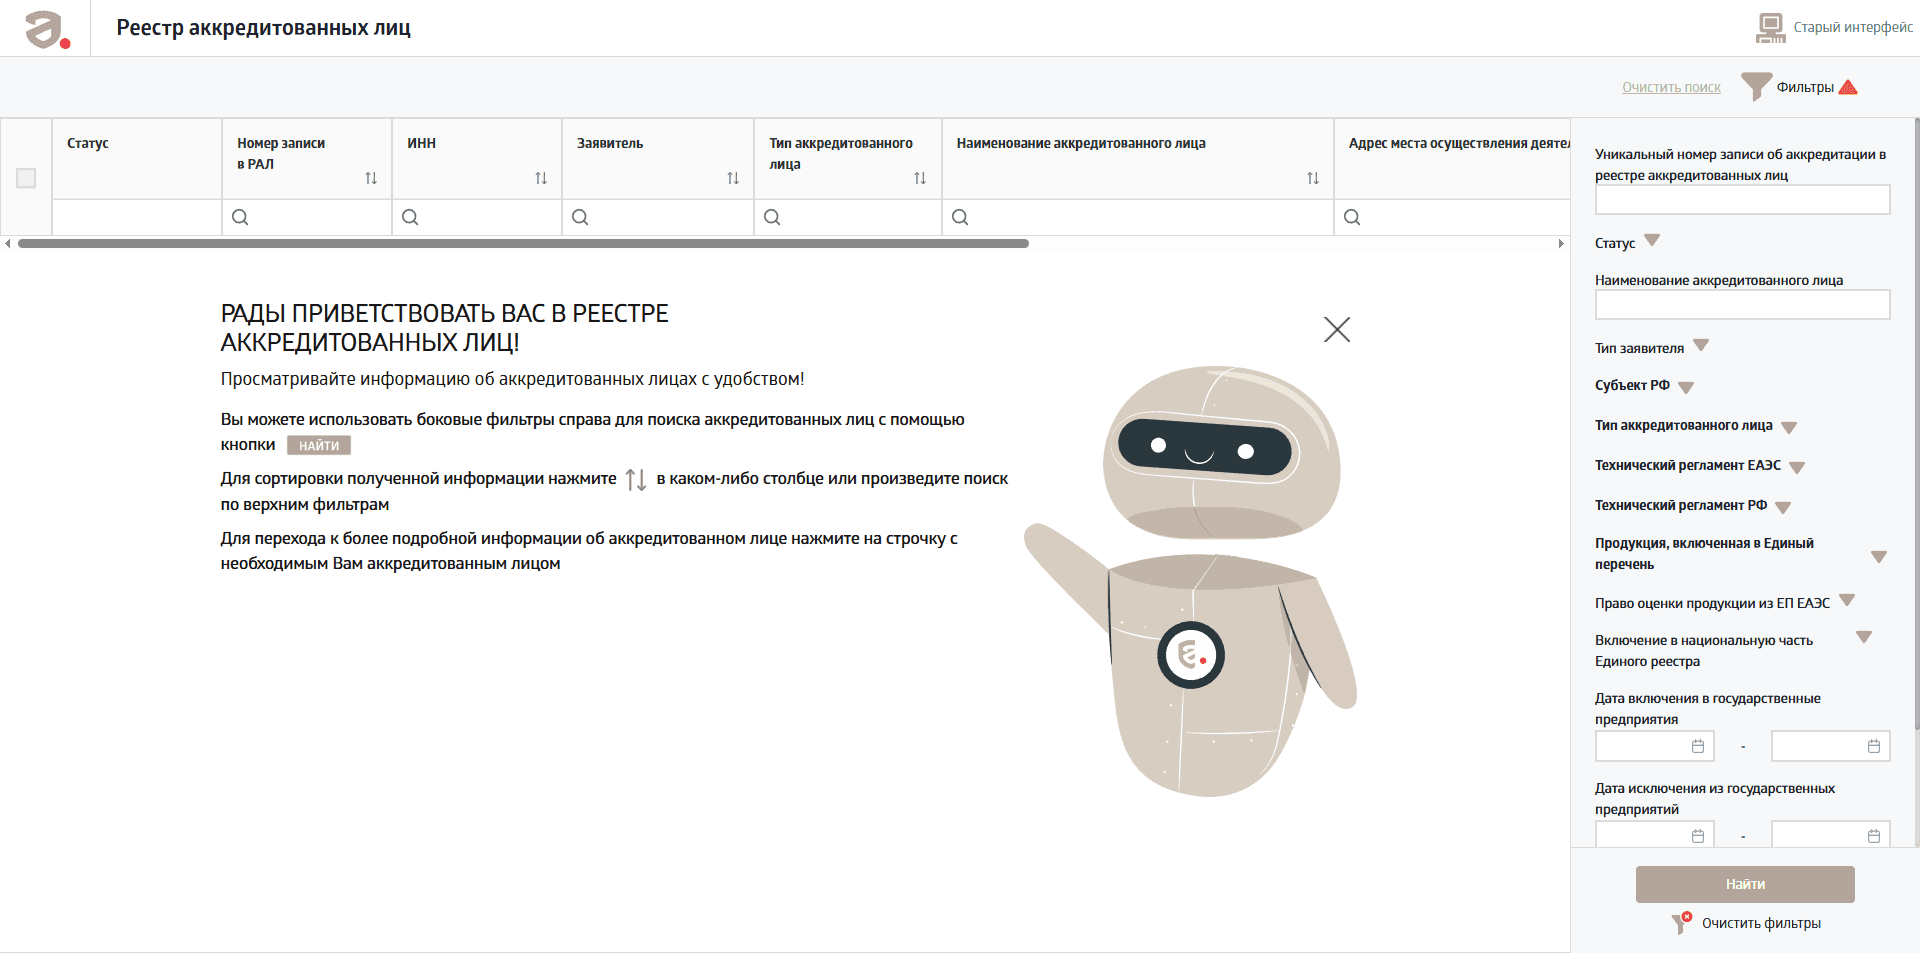
Task: Click the old interface computer icon
Action: click(x=1770, y=28)
